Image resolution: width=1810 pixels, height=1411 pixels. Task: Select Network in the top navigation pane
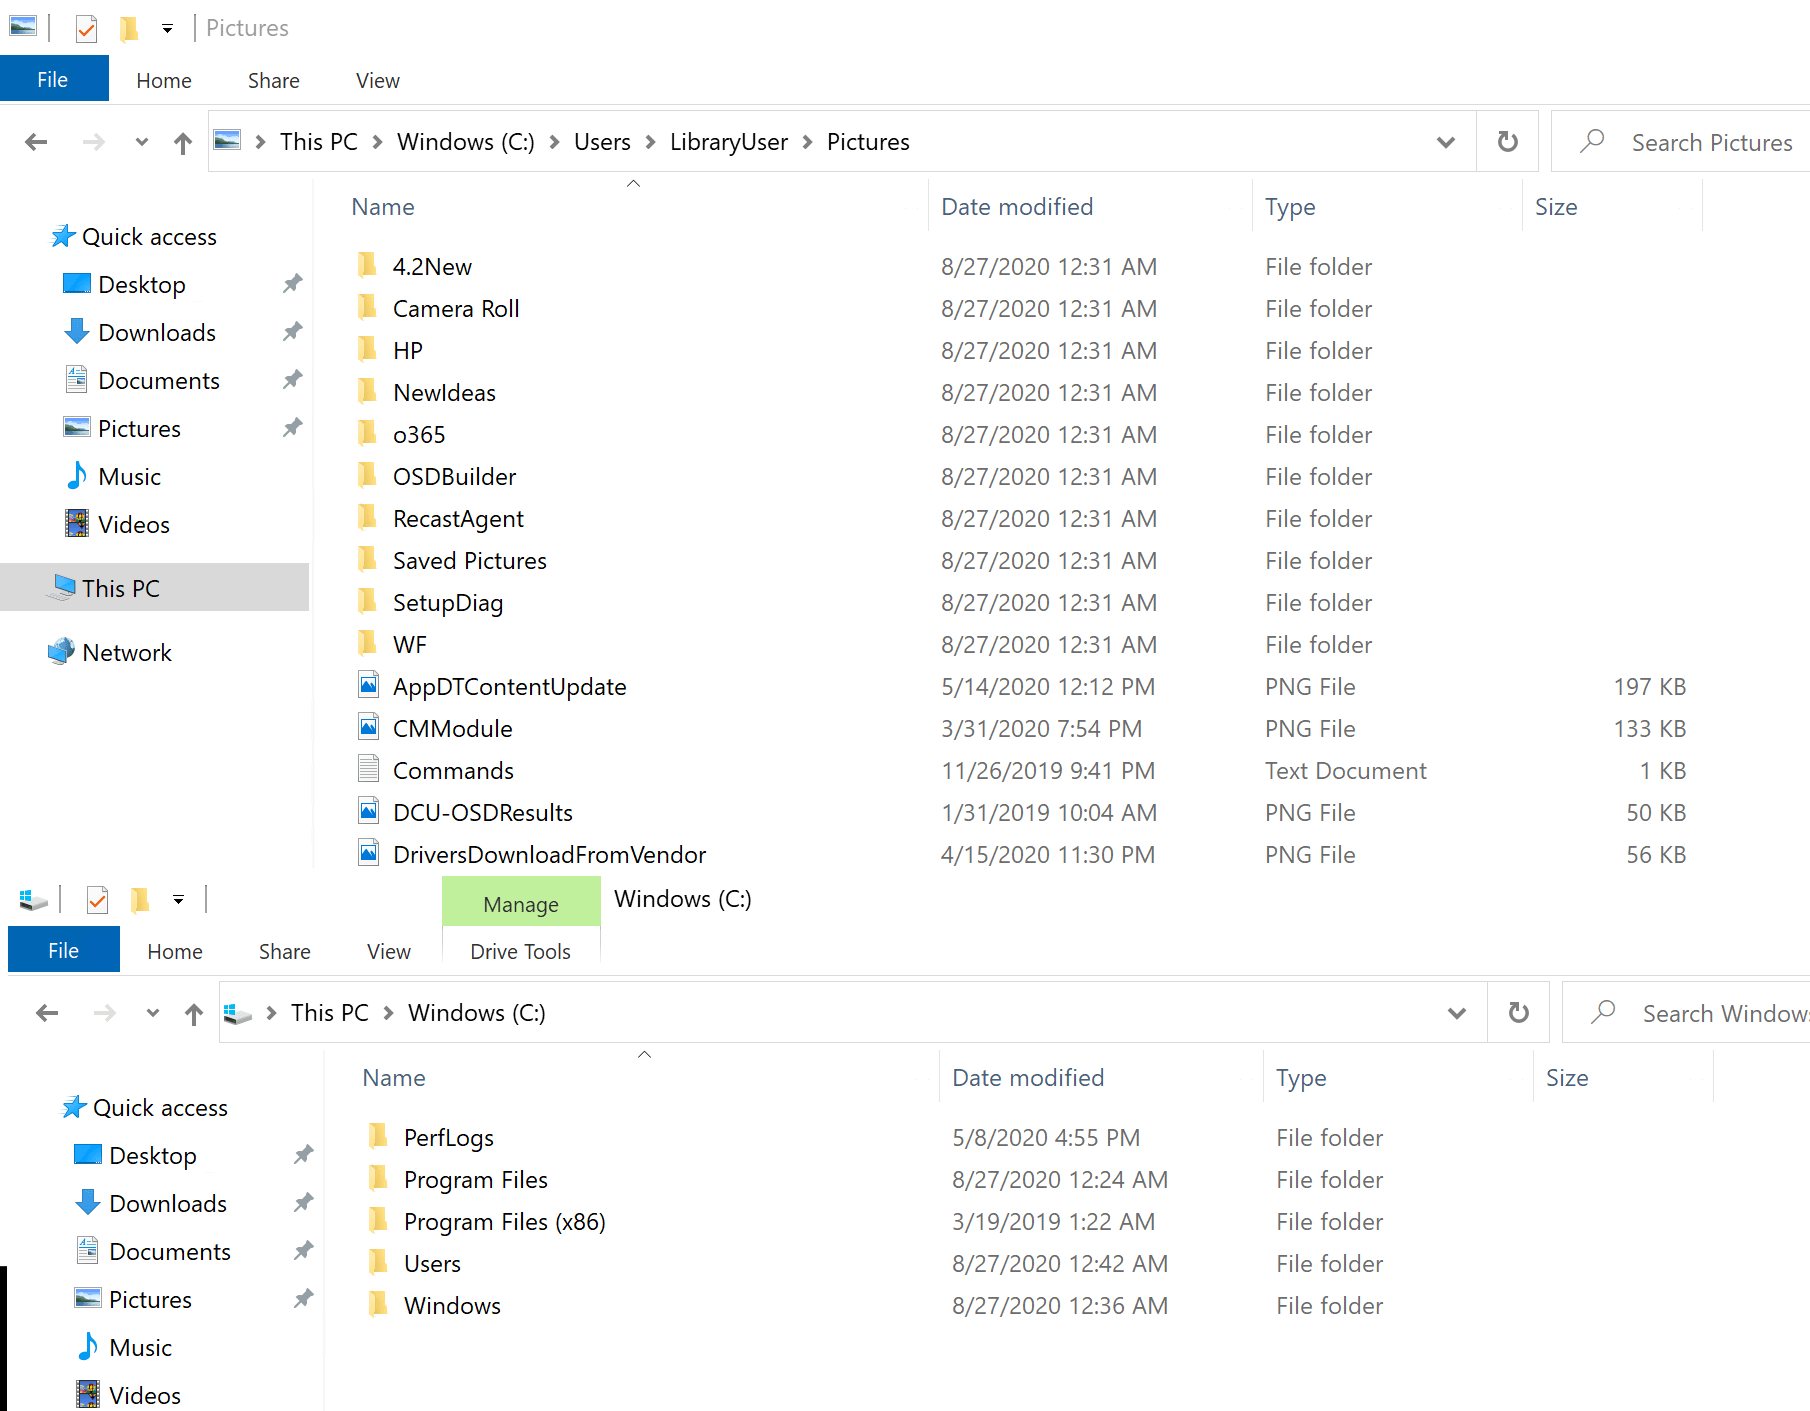coord(127,653)
